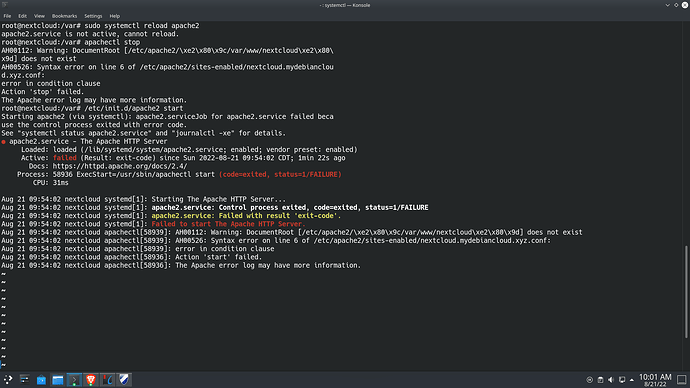The height and width of the screenshot is (388, 690).
Task: Click the circular notifications tray icon
Action: tap(590, 380)
